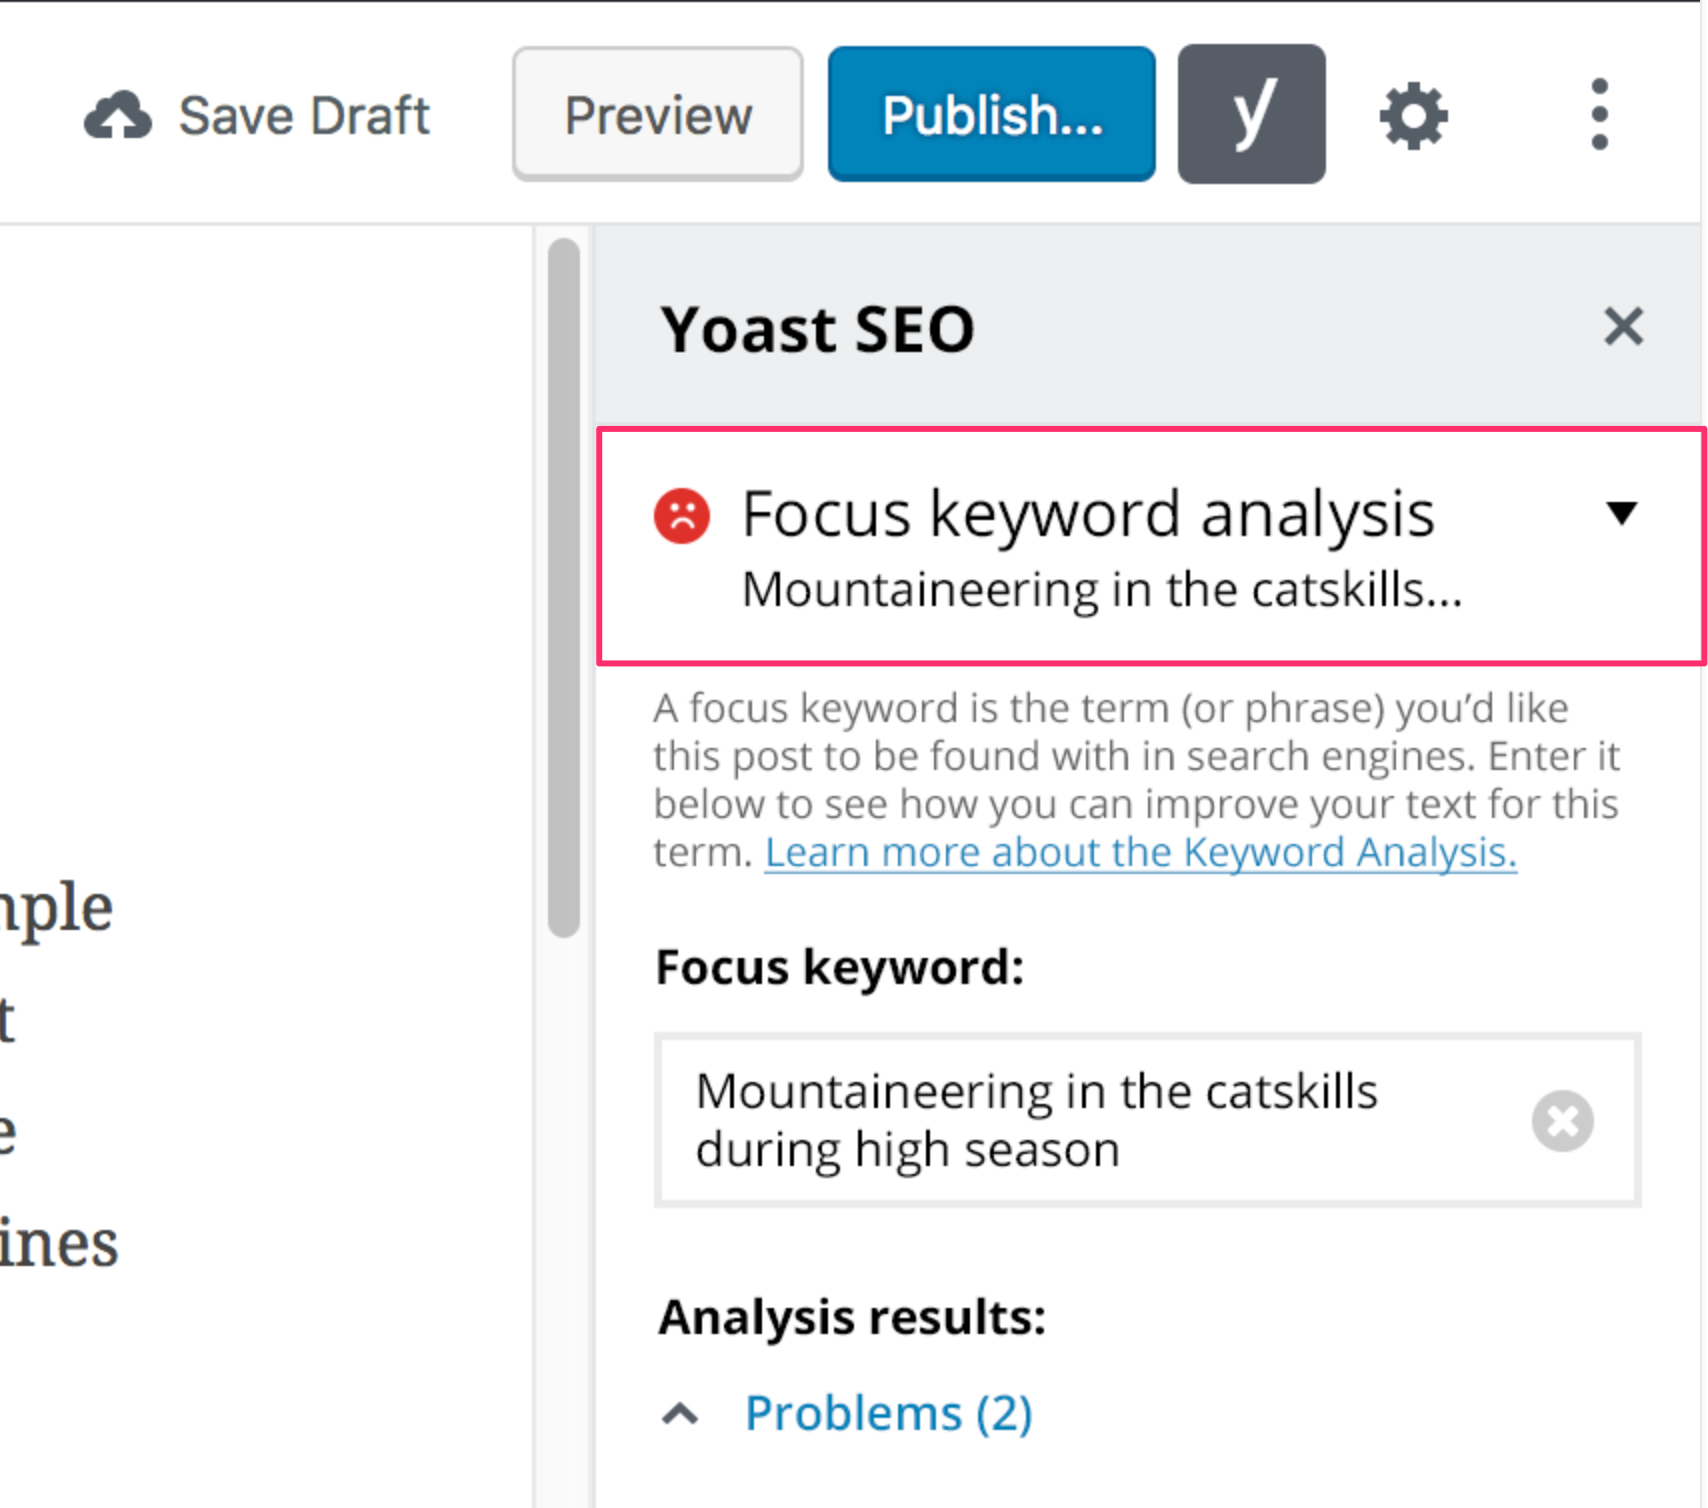Open the Learn more about Keyword Analysis link

pos(1139,852)
